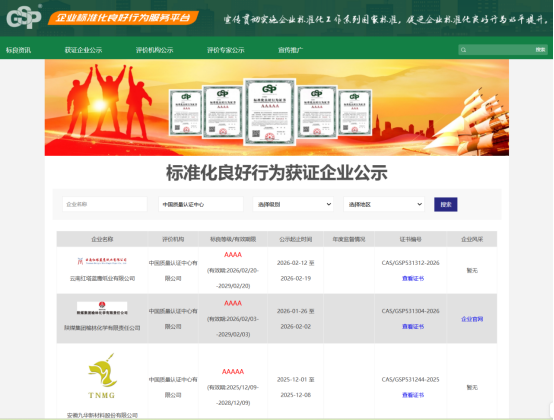Click the 企业名称 input field
554x420 pixels.
pos(105,204)
